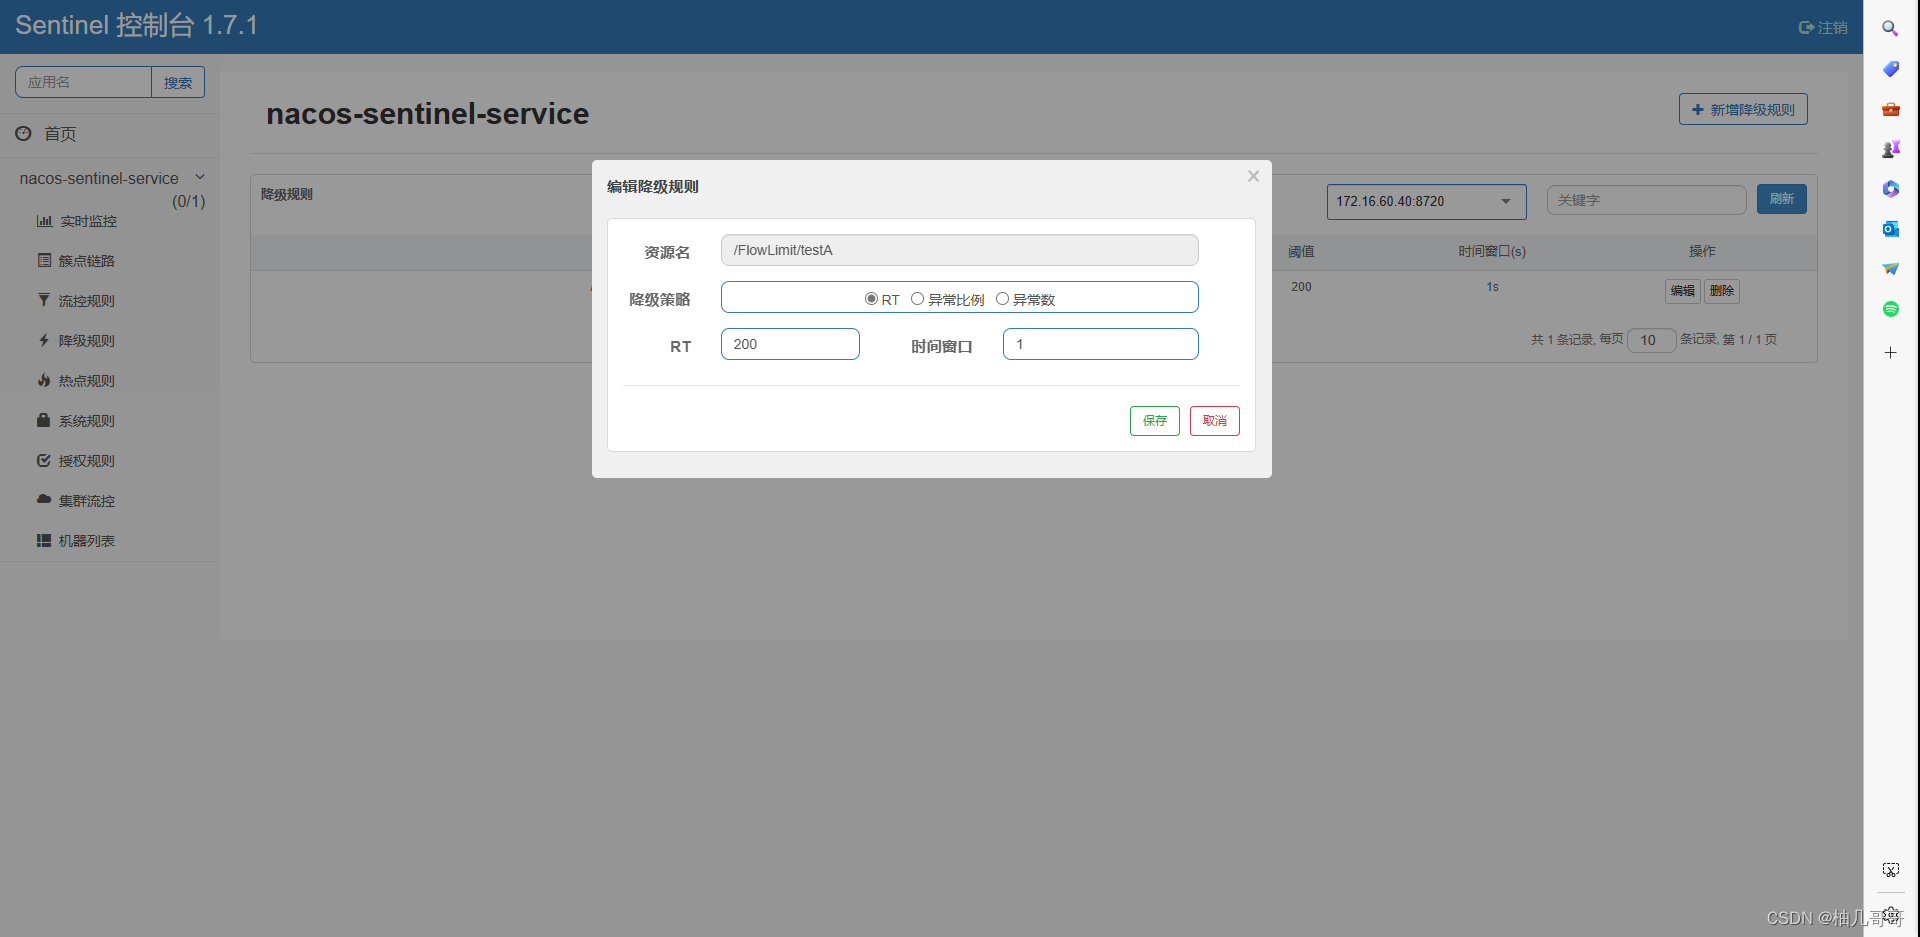The height and width of the screenshot is (937, 1920).
Task: Click the threshold value 200 in table
Action: (1301, 287)
